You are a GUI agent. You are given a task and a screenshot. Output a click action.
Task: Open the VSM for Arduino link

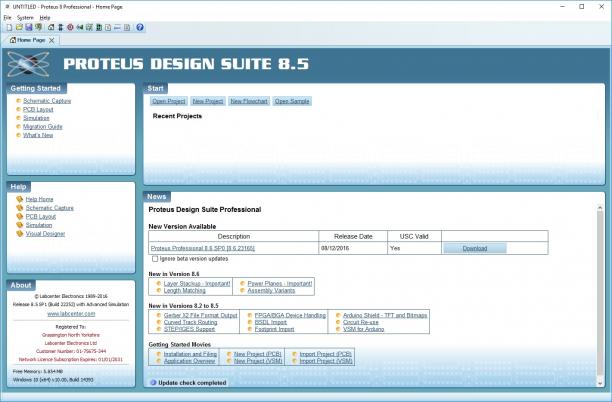click(363, 329)
